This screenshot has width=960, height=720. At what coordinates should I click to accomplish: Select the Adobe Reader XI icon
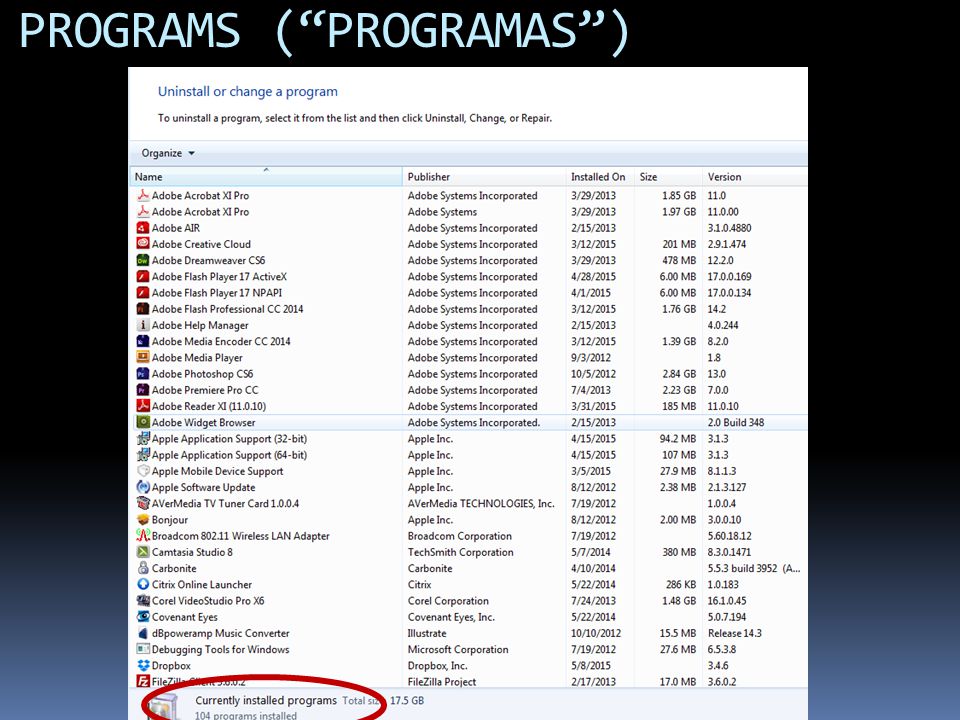coord(143,406)
